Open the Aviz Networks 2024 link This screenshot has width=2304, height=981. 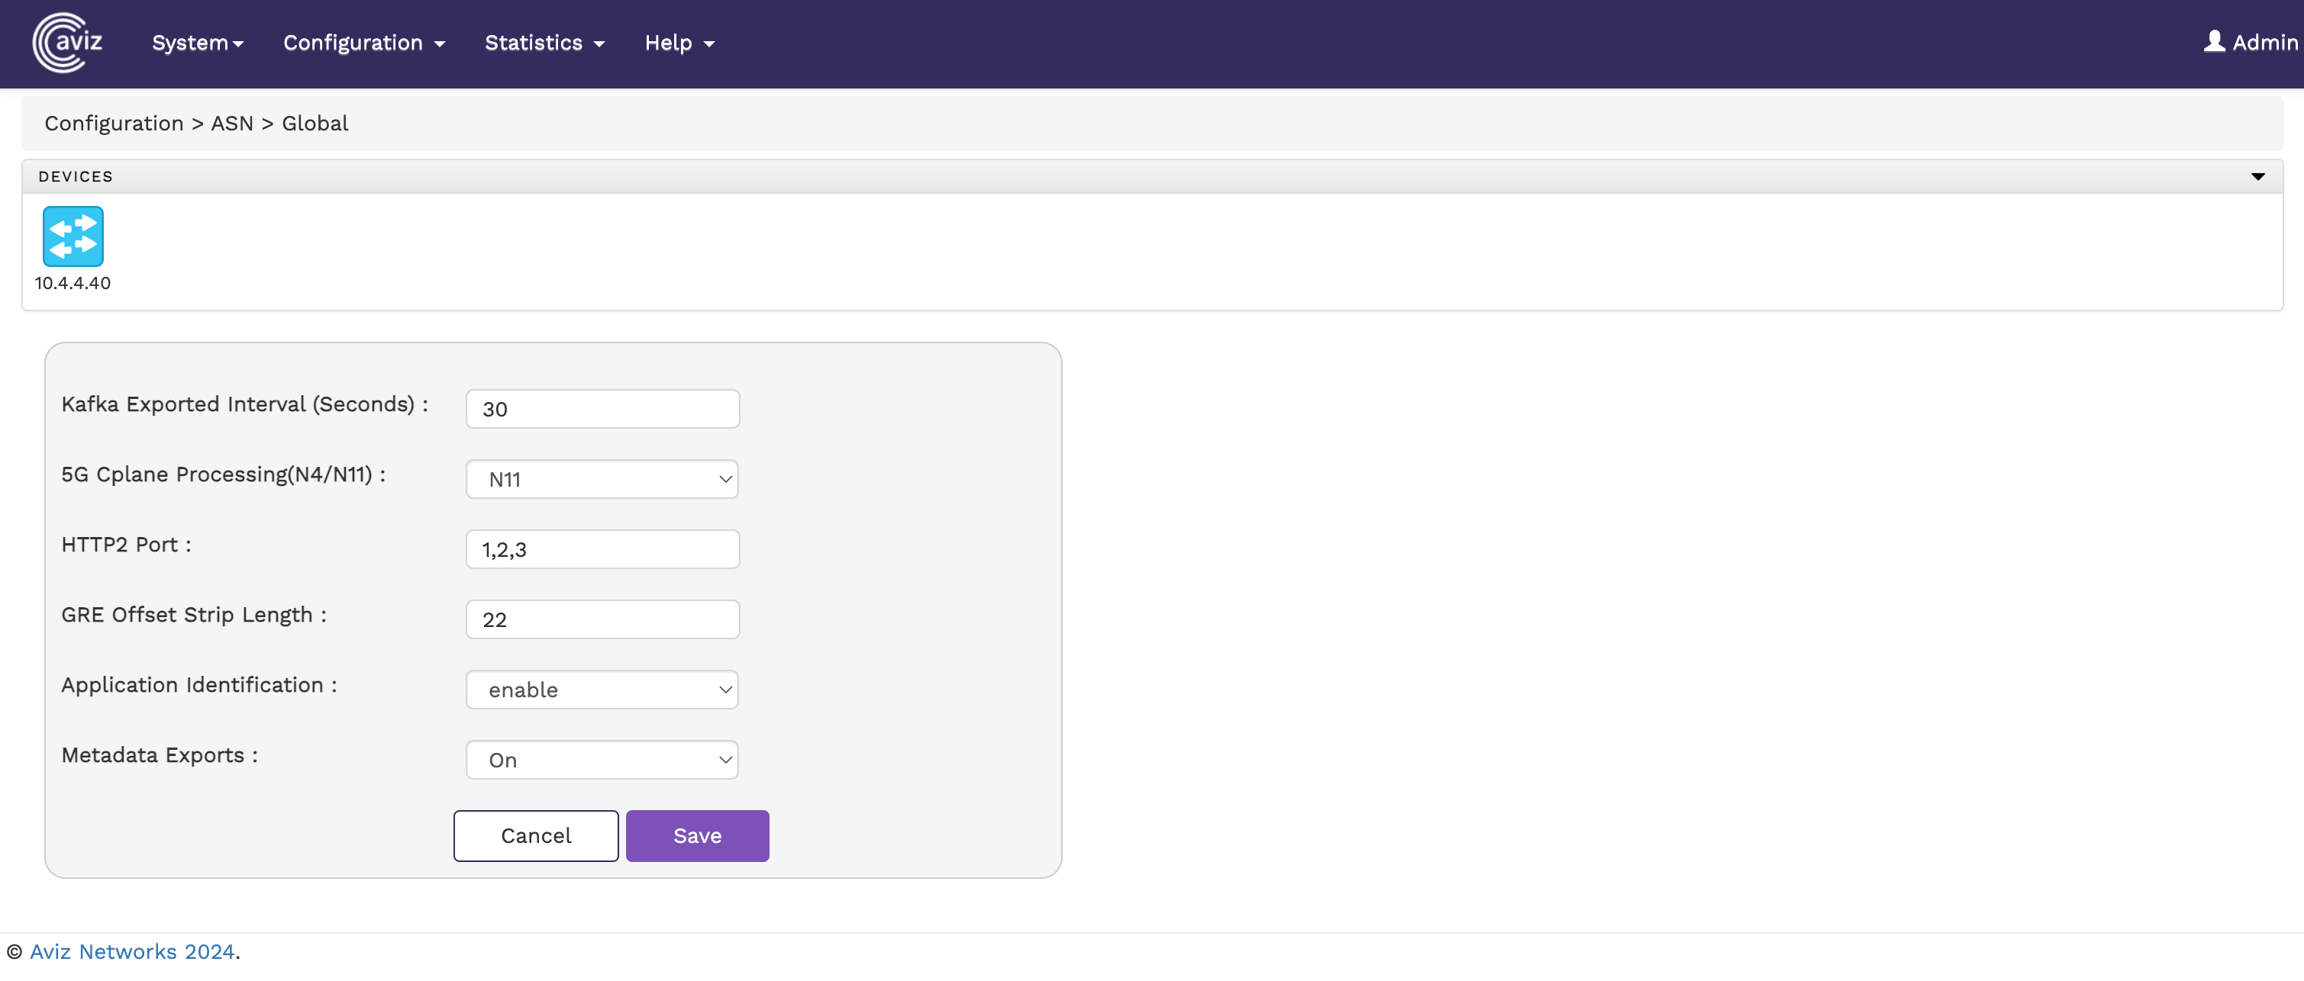pyautogui.click(x=132, y=952)
